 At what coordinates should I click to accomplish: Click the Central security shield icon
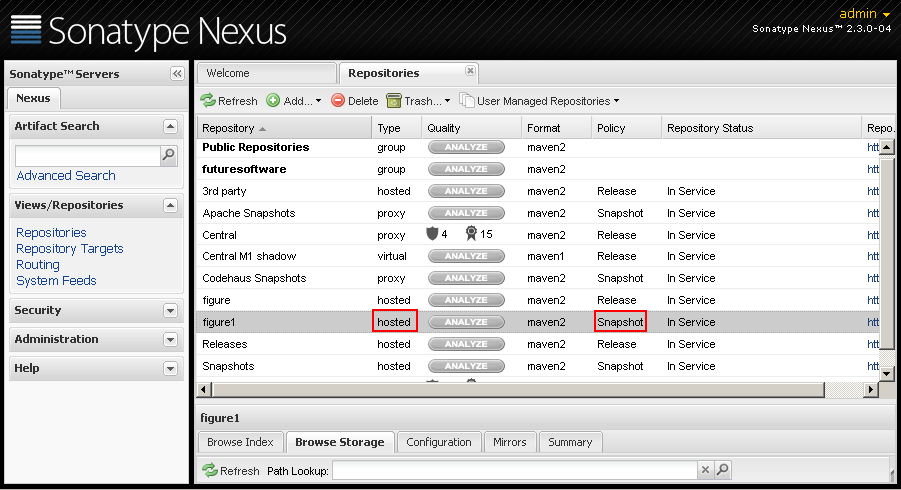pos(432,234)
